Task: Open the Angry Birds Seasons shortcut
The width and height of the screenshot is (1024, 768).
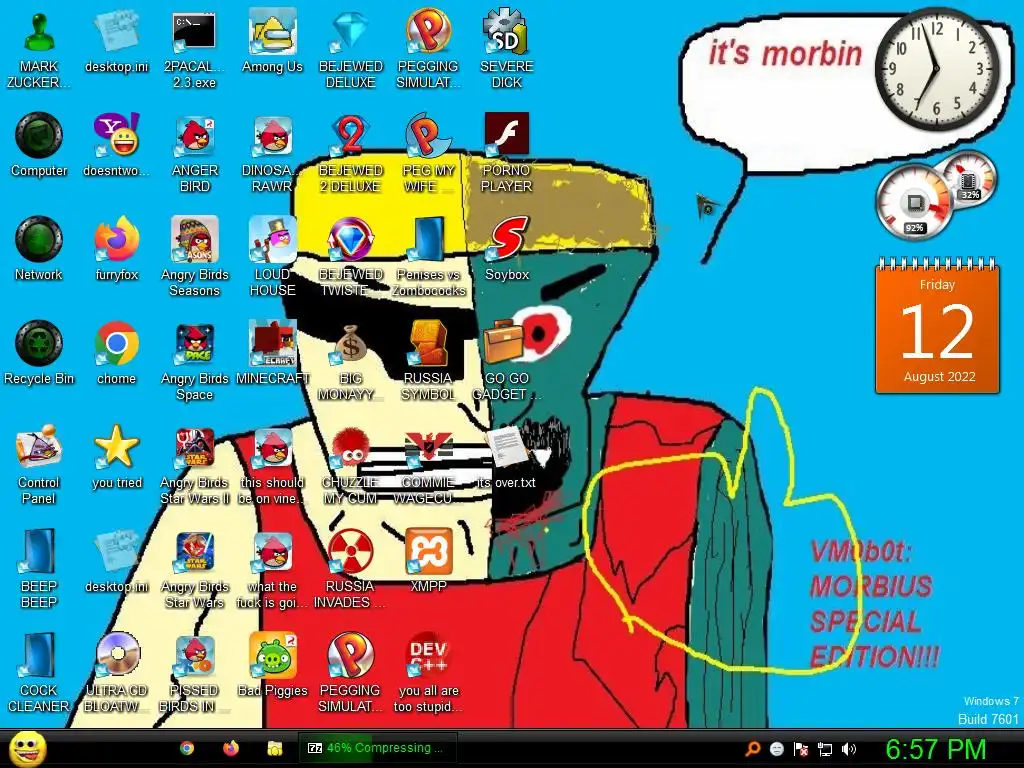Action: tap(195, 258)
